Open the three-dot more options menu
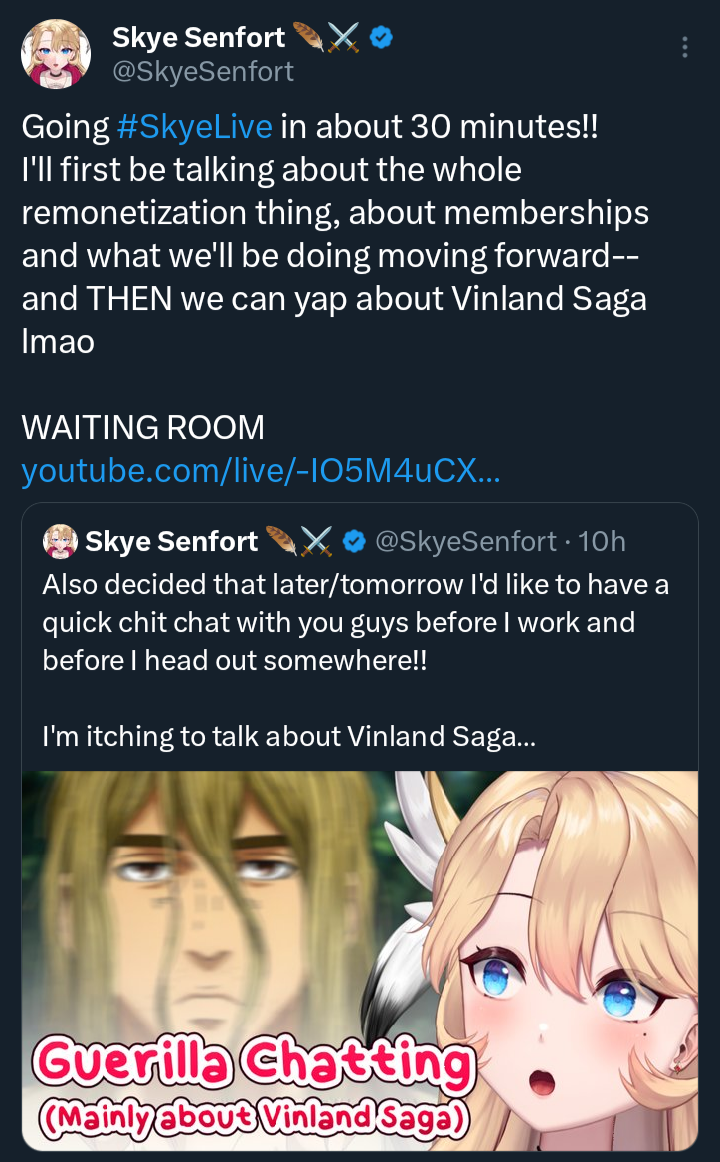The width and height of the screenshot is (720, 1162). [684, 47]
